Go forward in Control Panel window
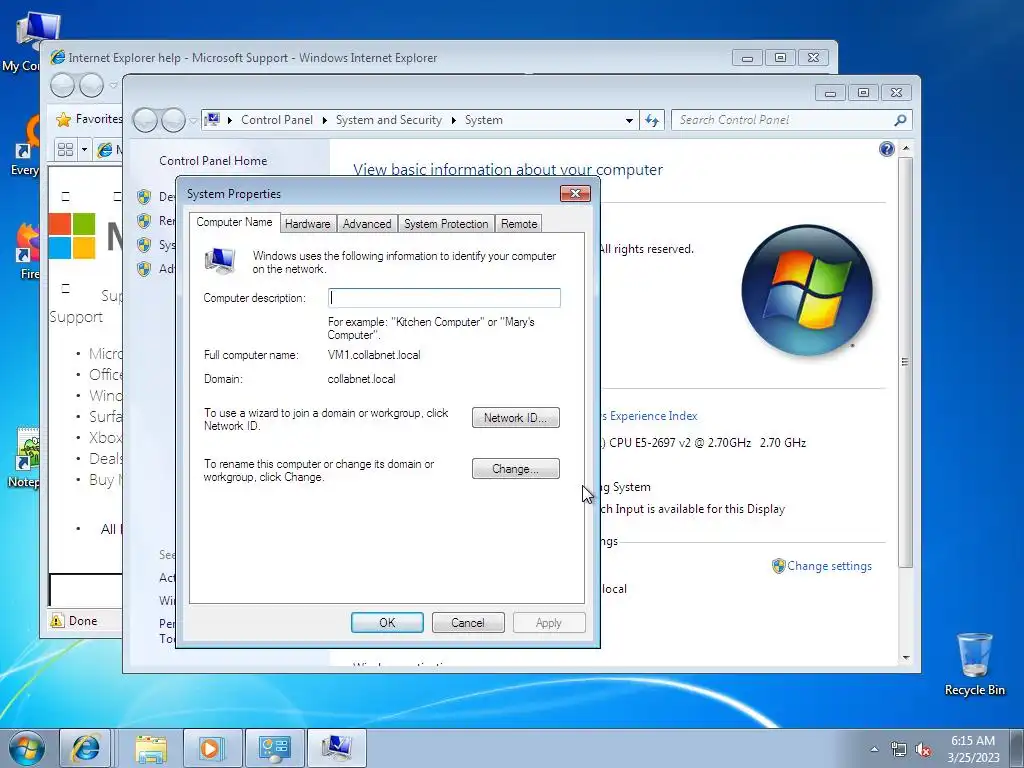The image size is (1024, 768). click(x=173, y=120)
